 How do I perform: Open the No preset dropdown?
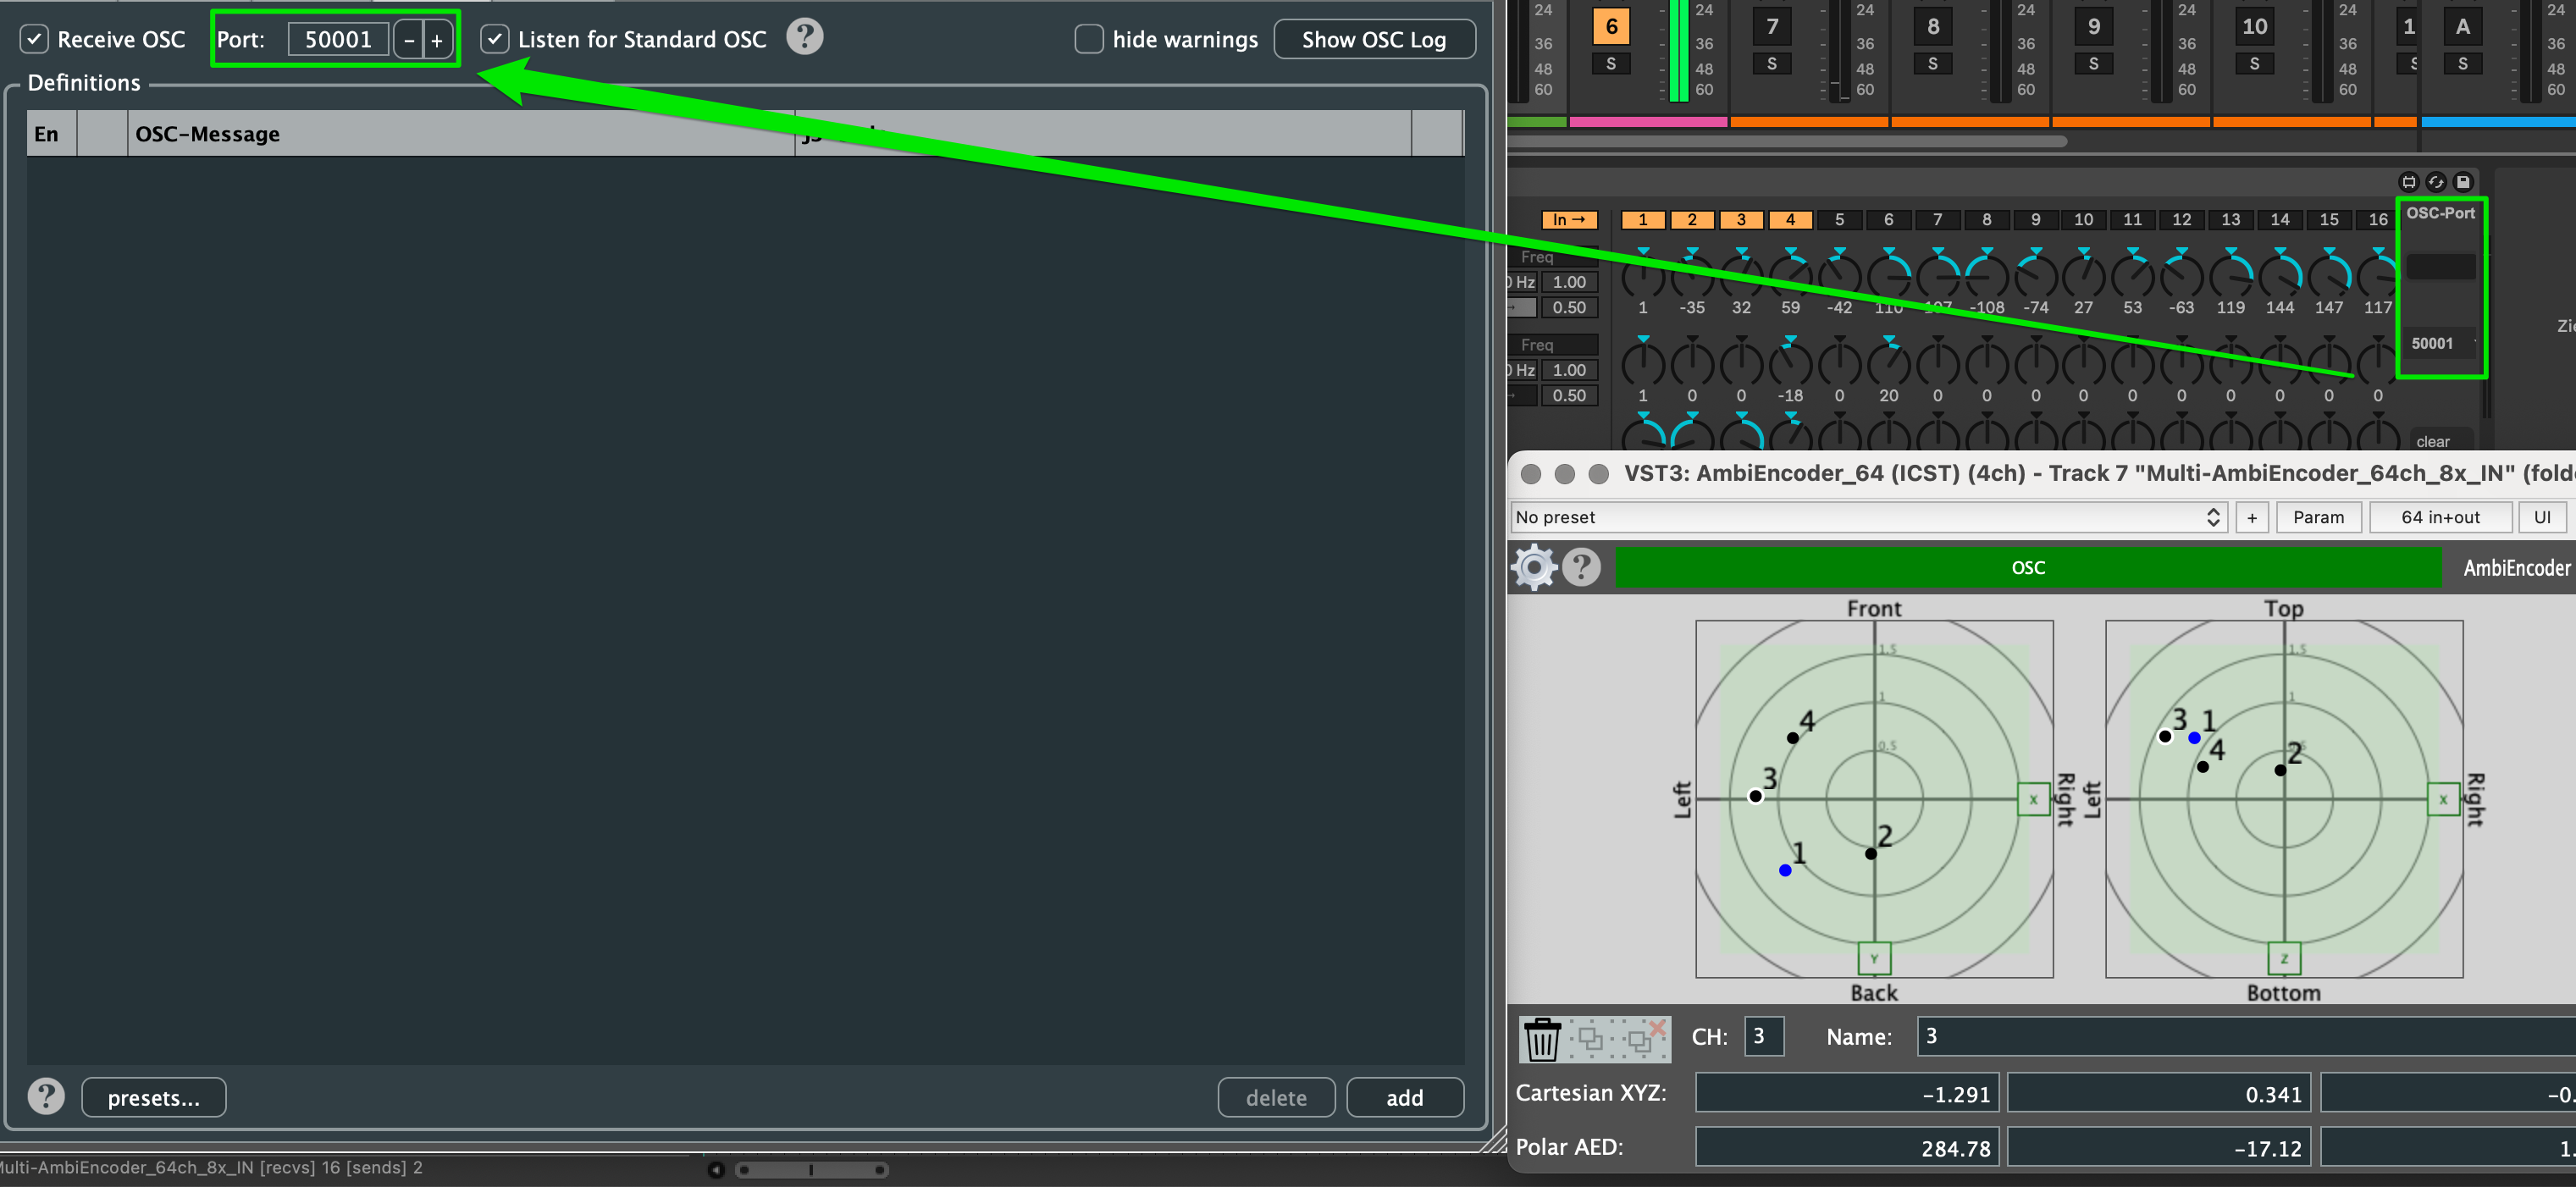1867,517
